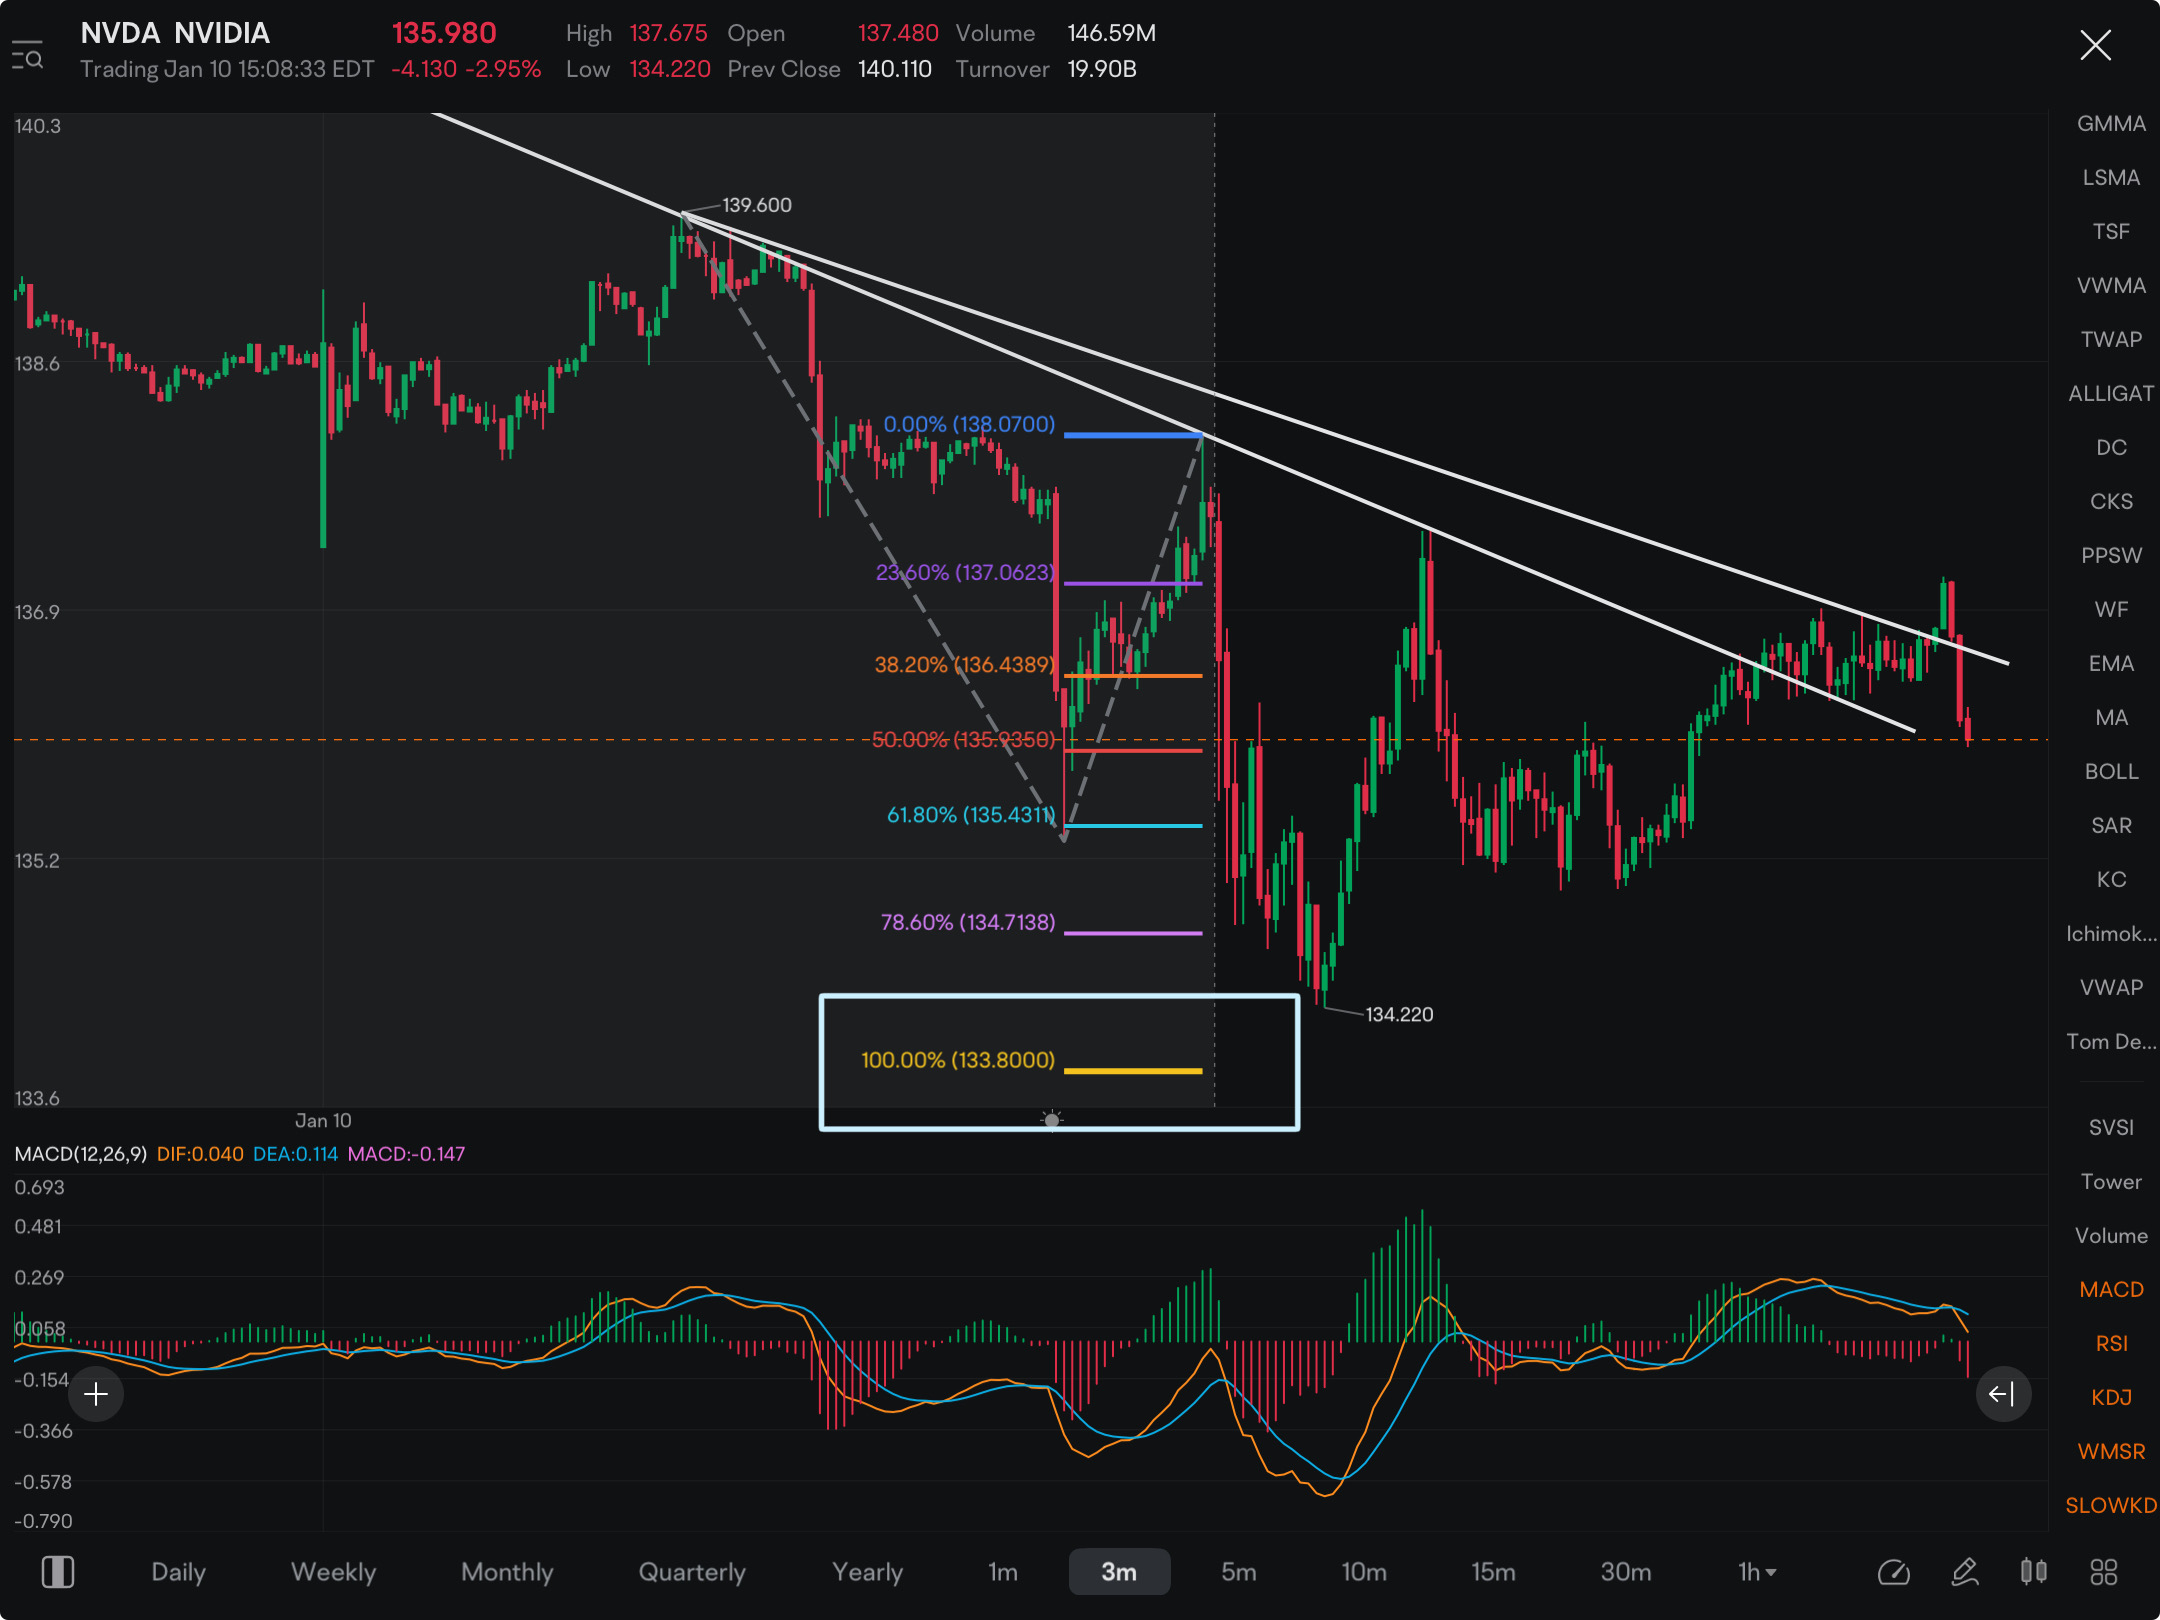Click the MACD(12,26,9) indicator label

click(x=81, y=1154)
